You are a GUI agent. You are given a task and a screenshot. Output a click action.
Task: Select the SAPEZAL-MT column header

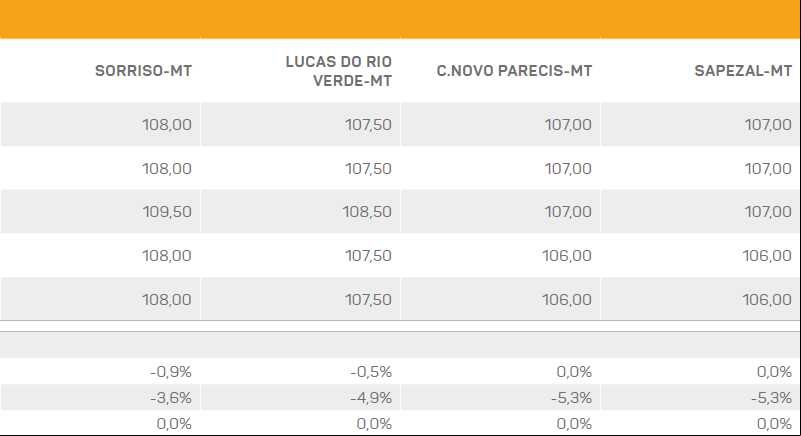(743, 71)
